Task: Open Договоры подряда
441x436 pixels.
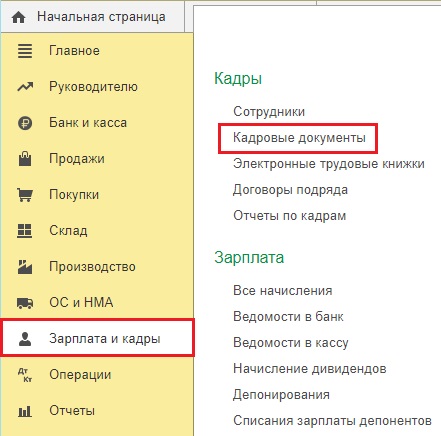Action: (290, 190)
